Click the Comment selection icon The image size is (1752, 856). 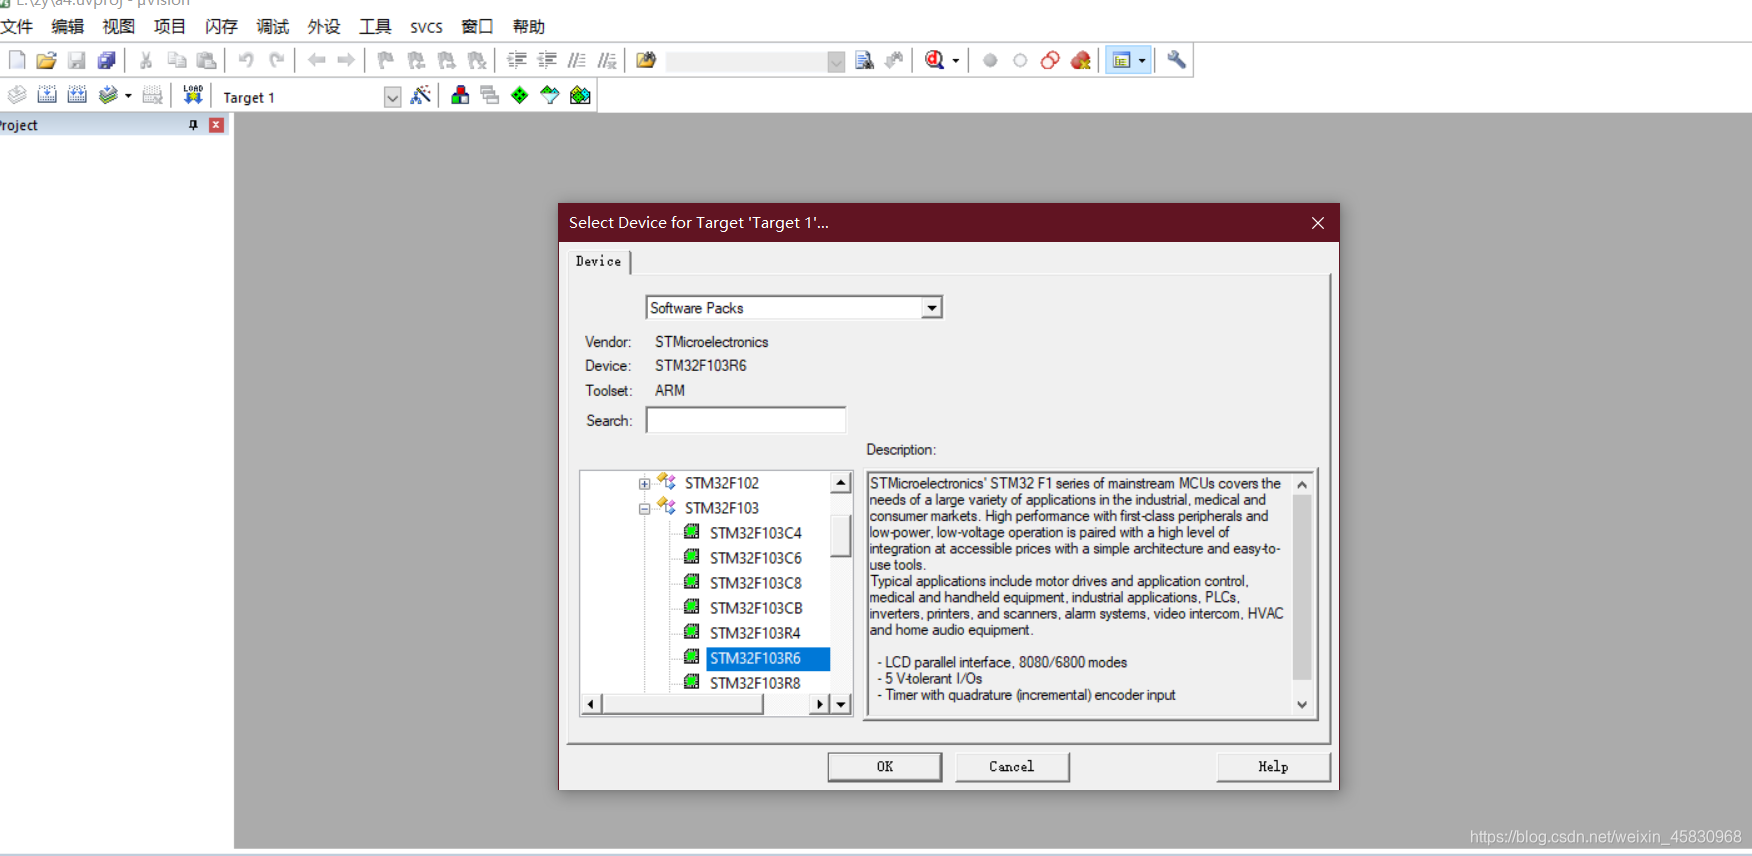click(577, 61)
